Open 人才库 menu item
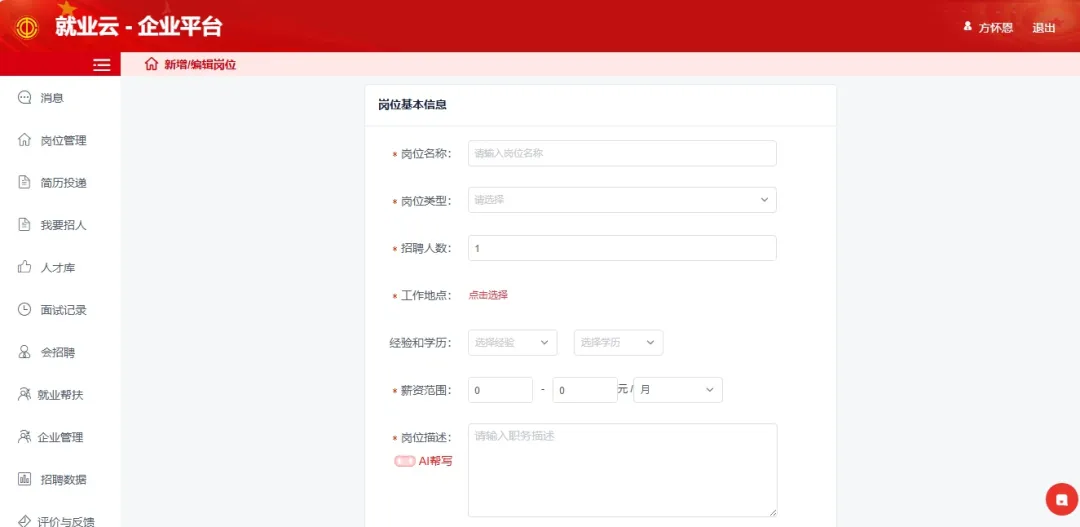The height and width of the screenshot is (527, 1080). (x=60, y=267)
